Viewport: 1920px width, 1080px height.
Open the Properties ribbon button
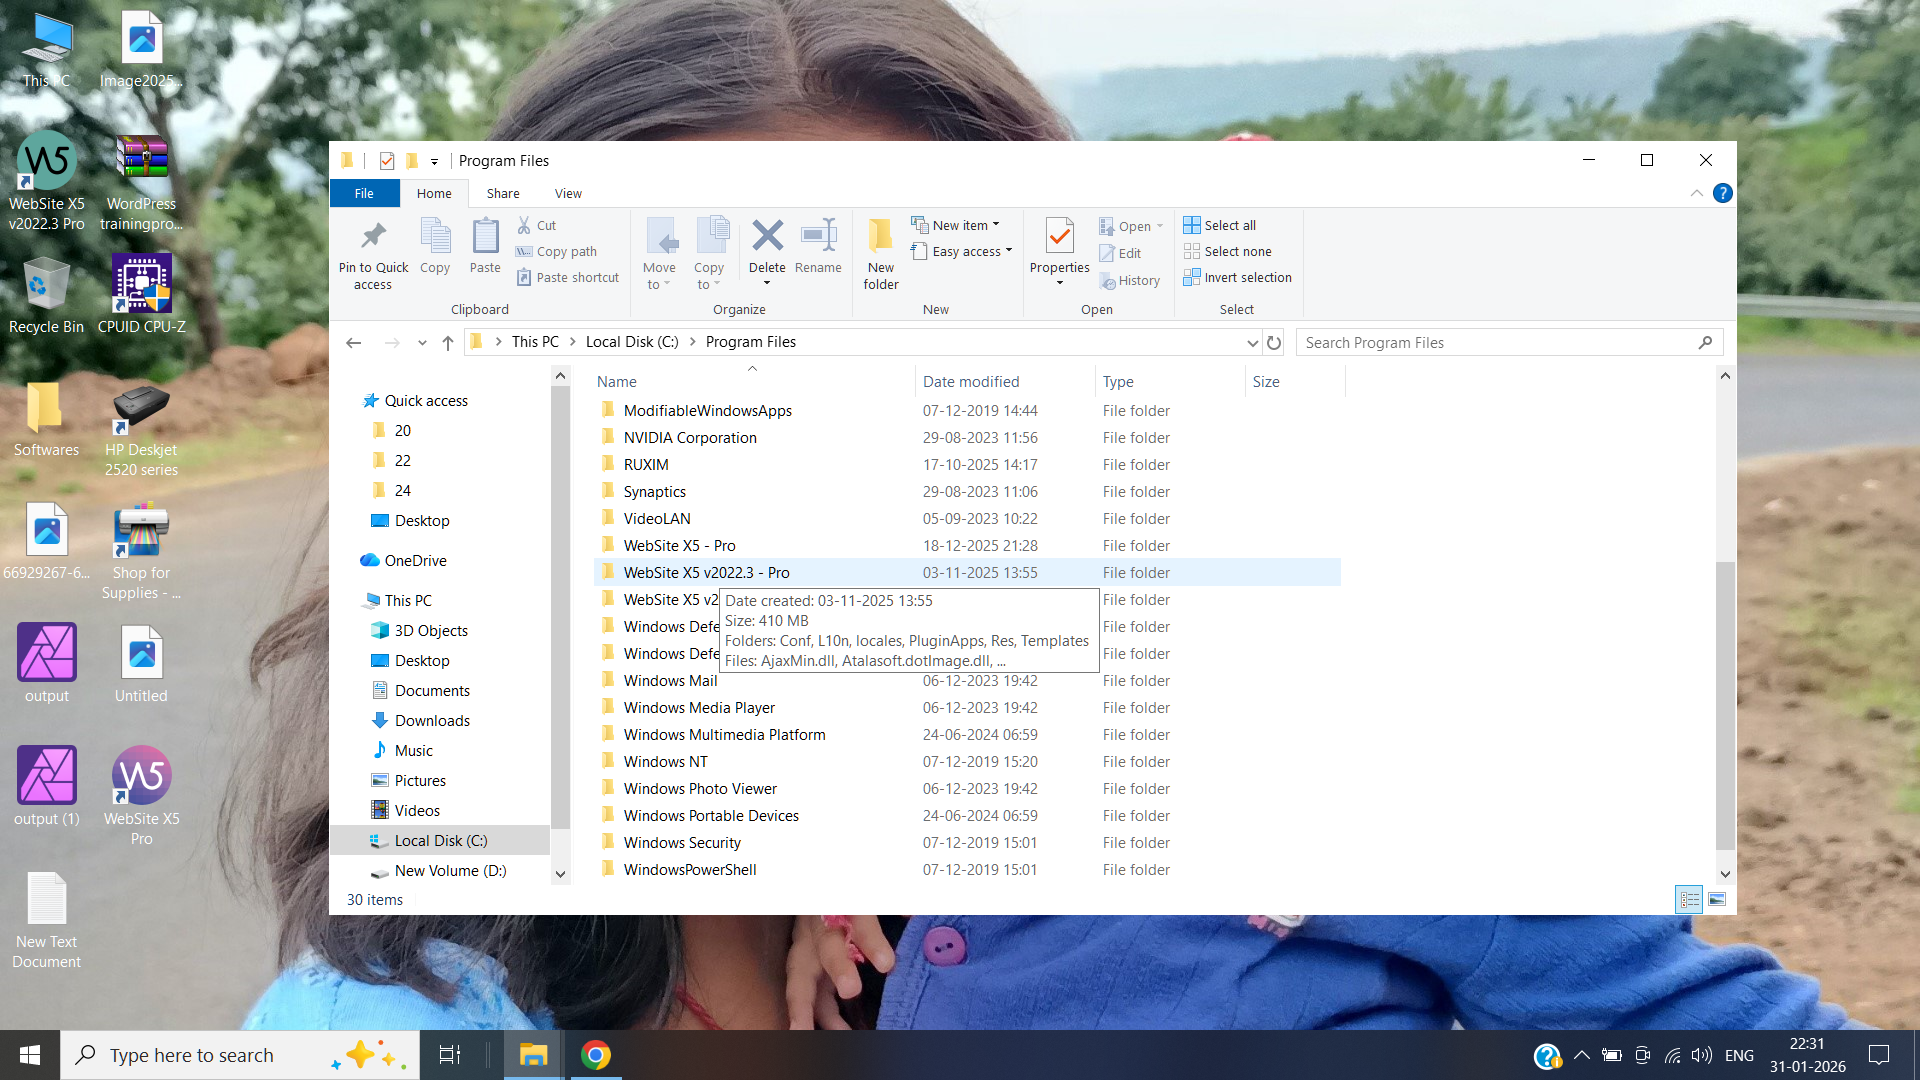1059,240
